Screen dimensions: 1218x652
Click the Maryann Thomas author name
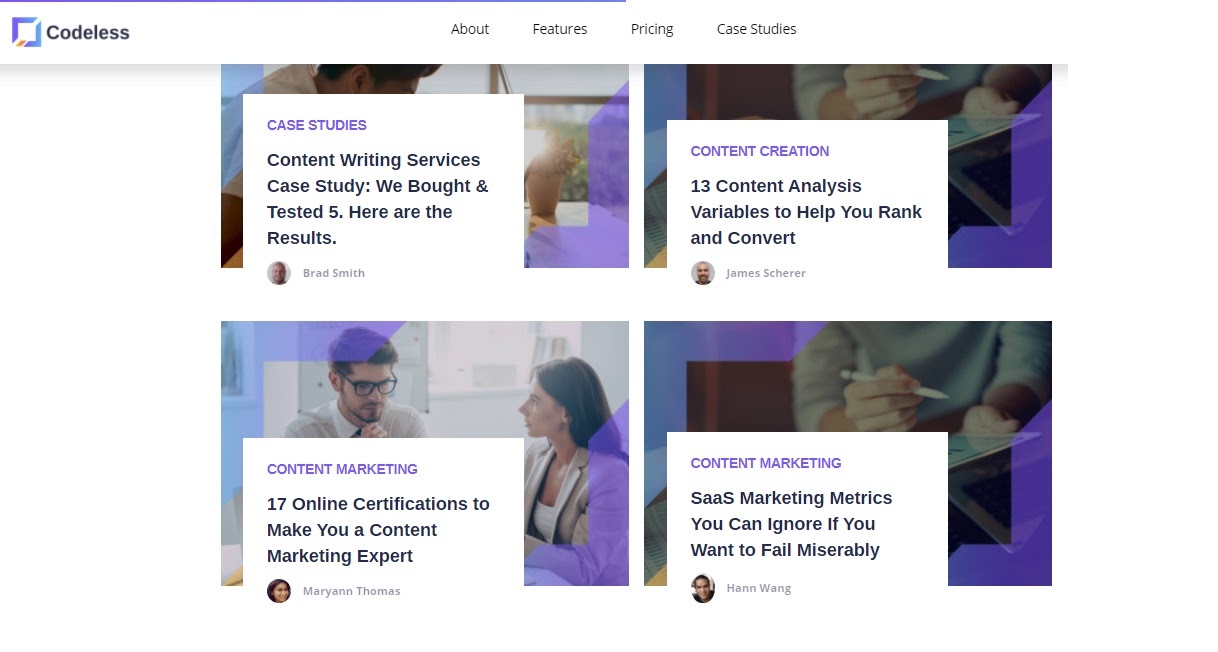(352, 591)
